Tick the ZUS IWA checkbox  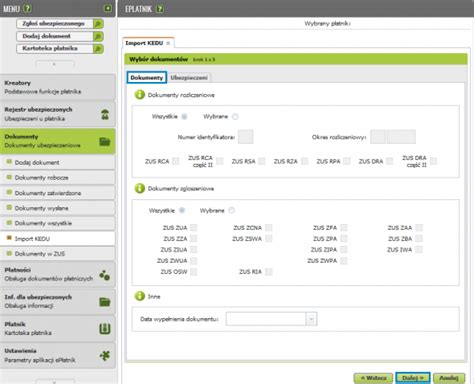(419, 250)
